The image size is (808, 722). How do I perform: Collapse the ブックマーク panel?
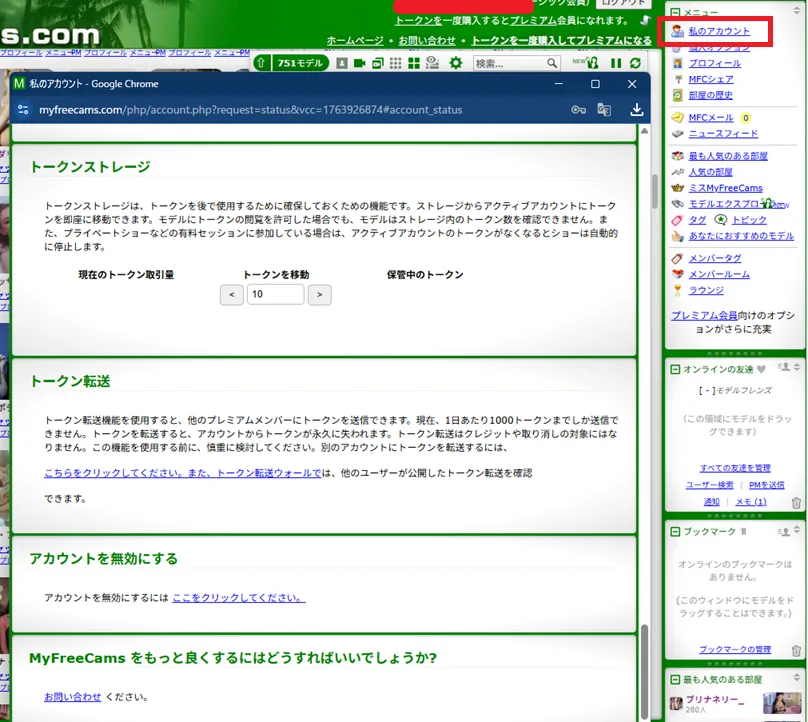(676, 532)
